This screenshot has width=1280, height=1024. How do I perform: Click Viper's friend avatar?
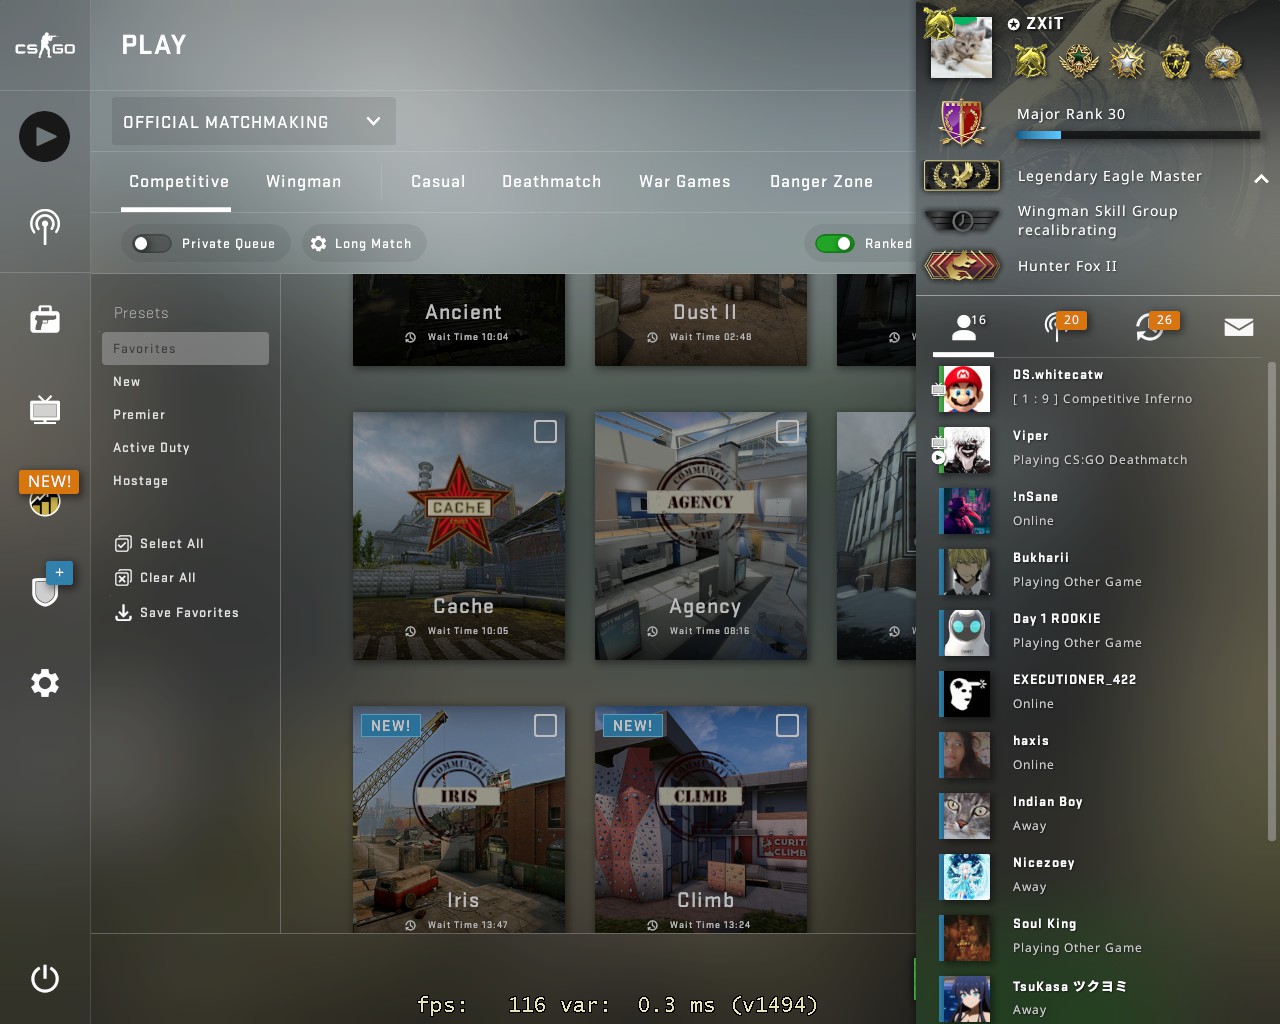pyautogui.click(x=966, y=450)
